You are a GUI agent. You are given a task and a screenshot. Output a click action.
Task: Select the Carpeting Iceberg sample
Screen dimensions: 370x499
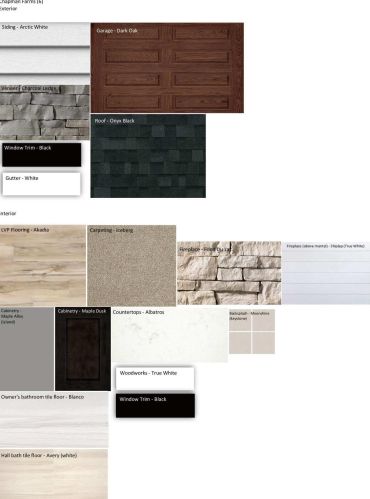(132, 265)
